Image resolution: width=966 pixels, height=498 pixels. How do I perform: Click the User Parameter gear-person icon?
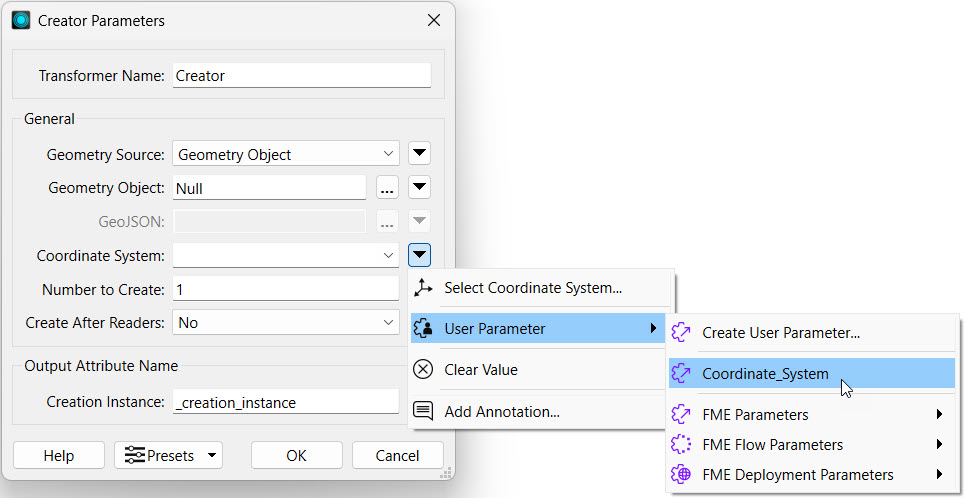click(424, 328)
